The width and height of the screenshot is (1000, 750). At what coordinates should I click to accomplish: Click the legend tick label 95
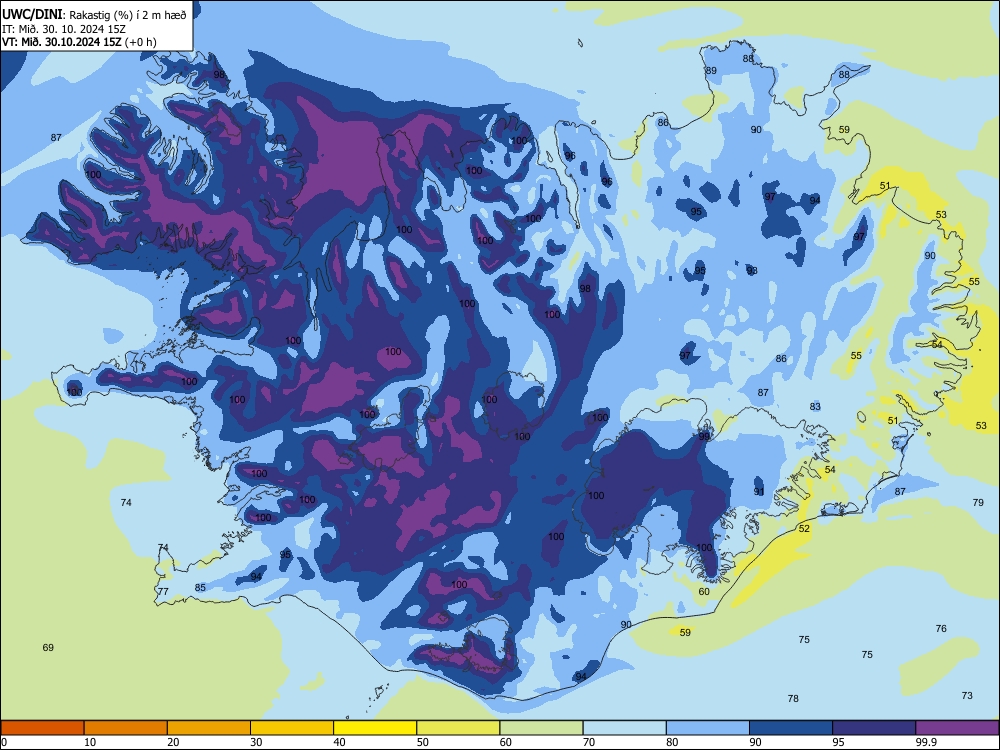[x=839, y=742]
